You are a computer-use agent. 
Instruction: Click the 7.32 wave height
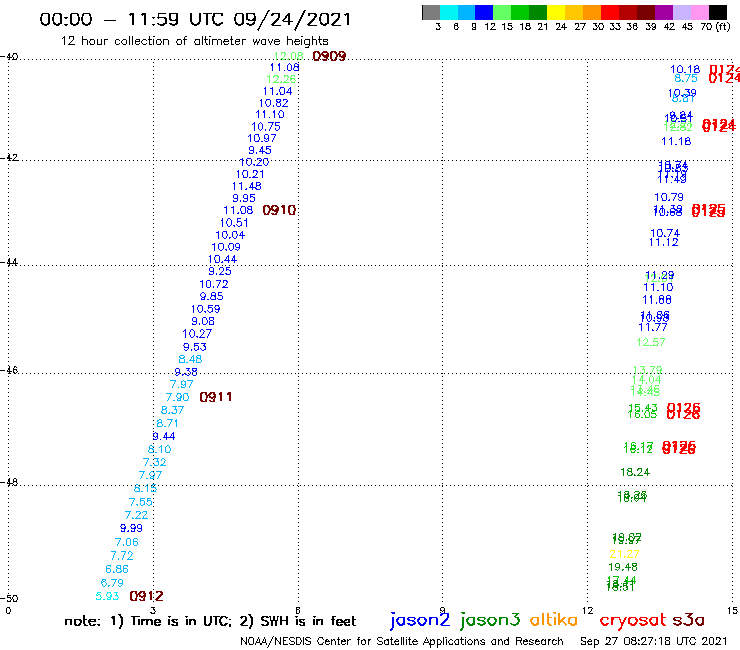(155, 462)
